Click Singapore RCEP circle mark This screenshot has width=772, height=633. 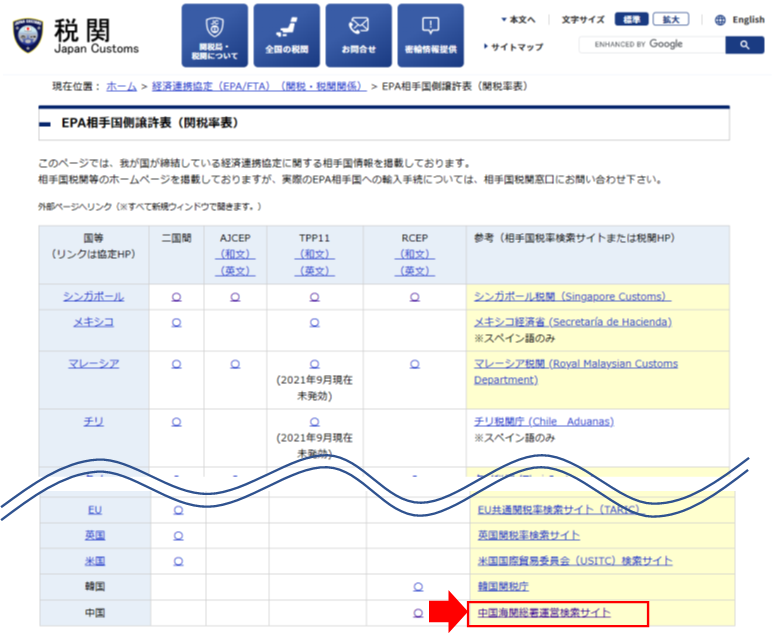[x=415, y=297]
